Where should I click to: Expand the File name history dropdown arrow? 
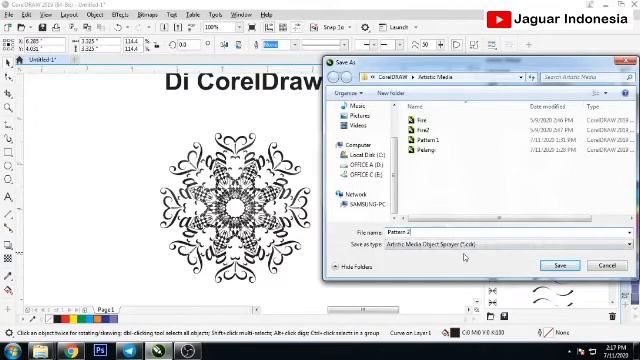pos(629,232)
